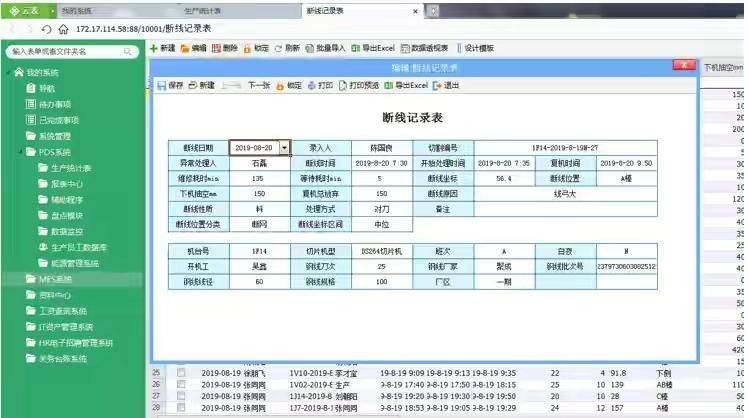Click the green plus 新建 icon in main toolbar
Image resolution: width=748 pixels, height=418 pixels.
[154, 48]
